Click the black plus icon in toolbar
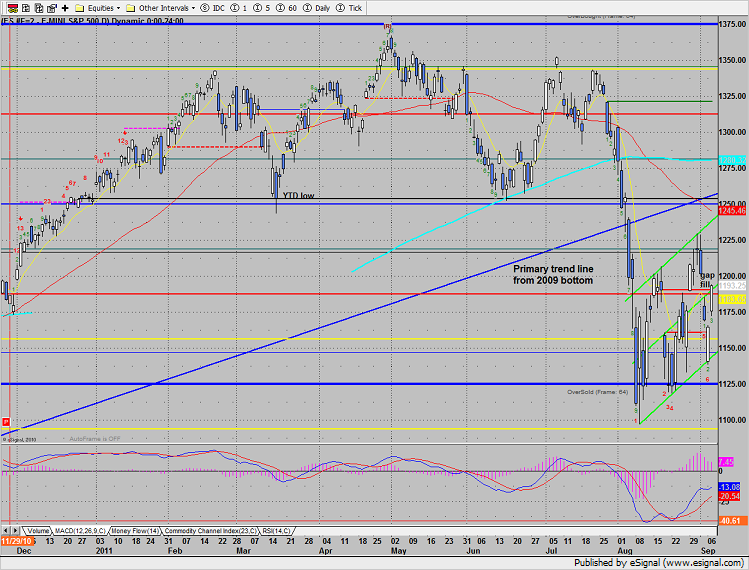 coord(65,8)
